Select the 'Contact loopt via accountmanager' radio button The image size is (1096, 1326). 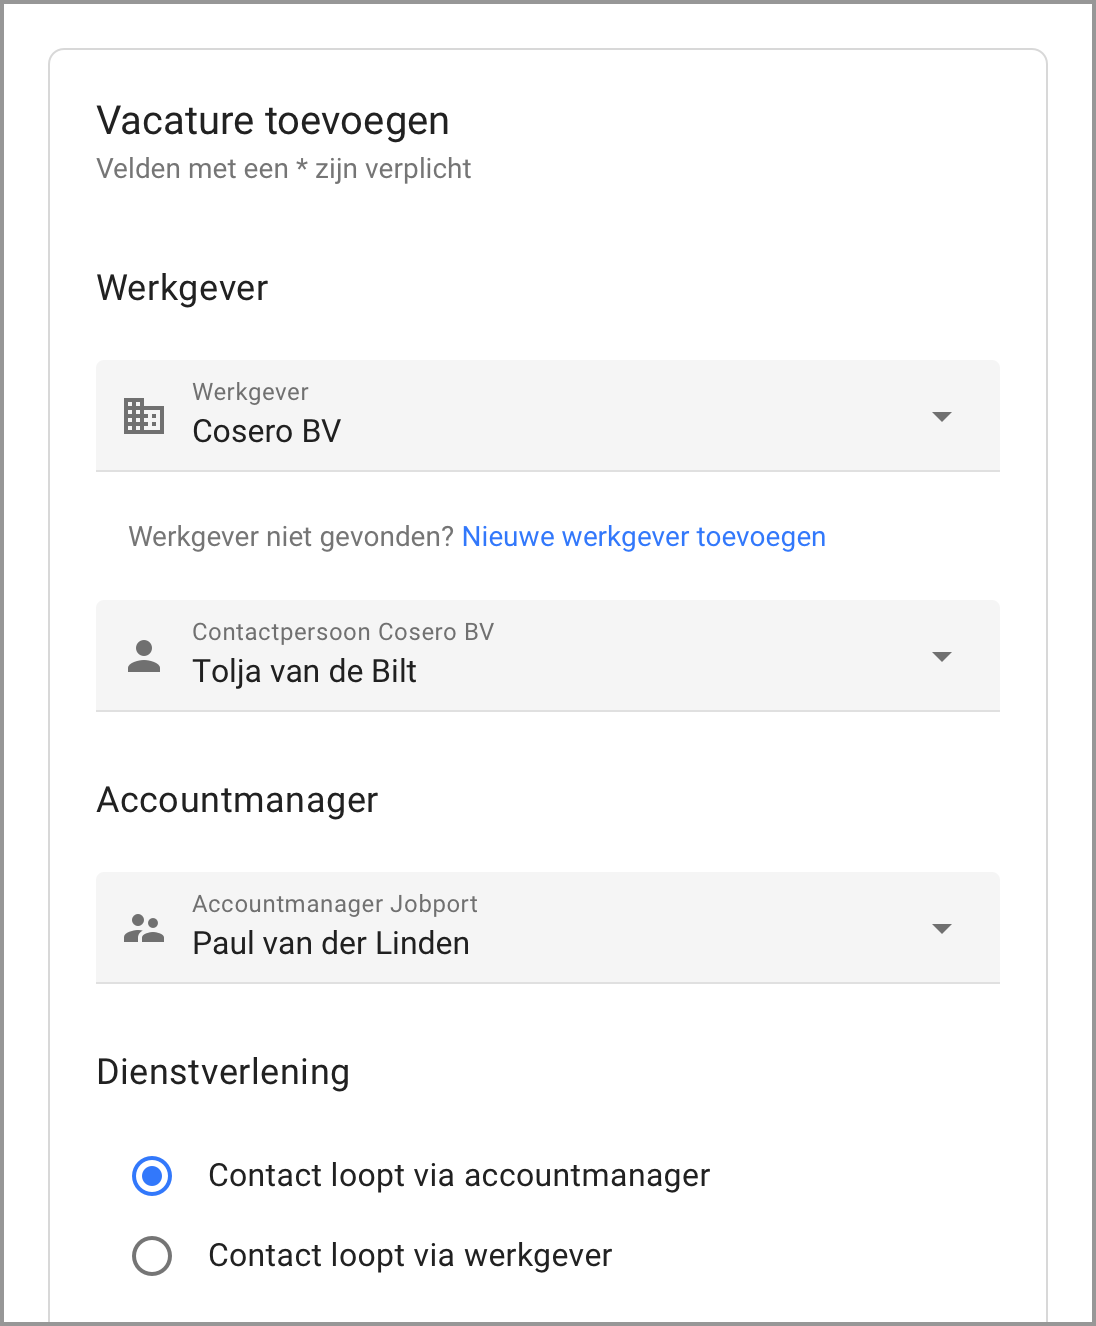[x=152, y=1176]
